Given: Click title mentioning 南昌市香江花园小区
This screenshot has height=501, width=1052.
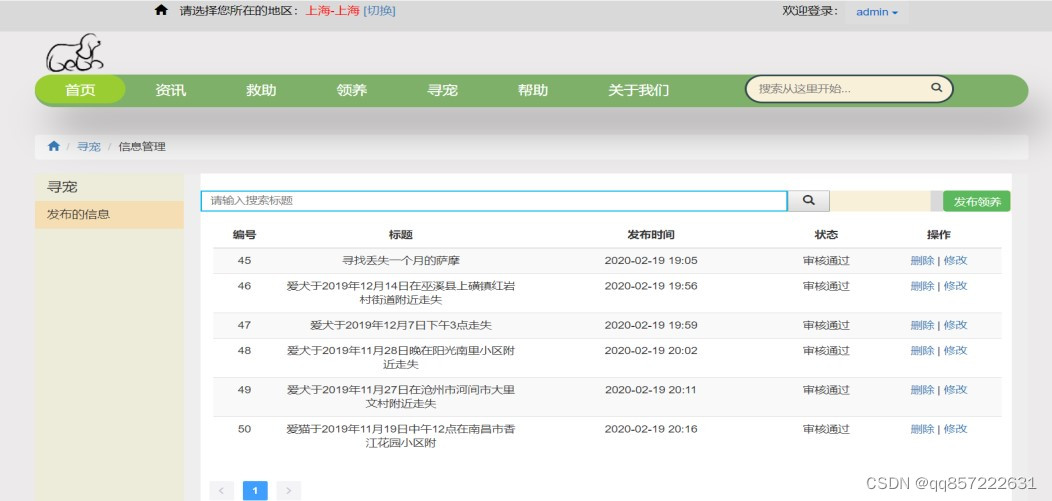Looking at the screenshot, I should 401,435.
